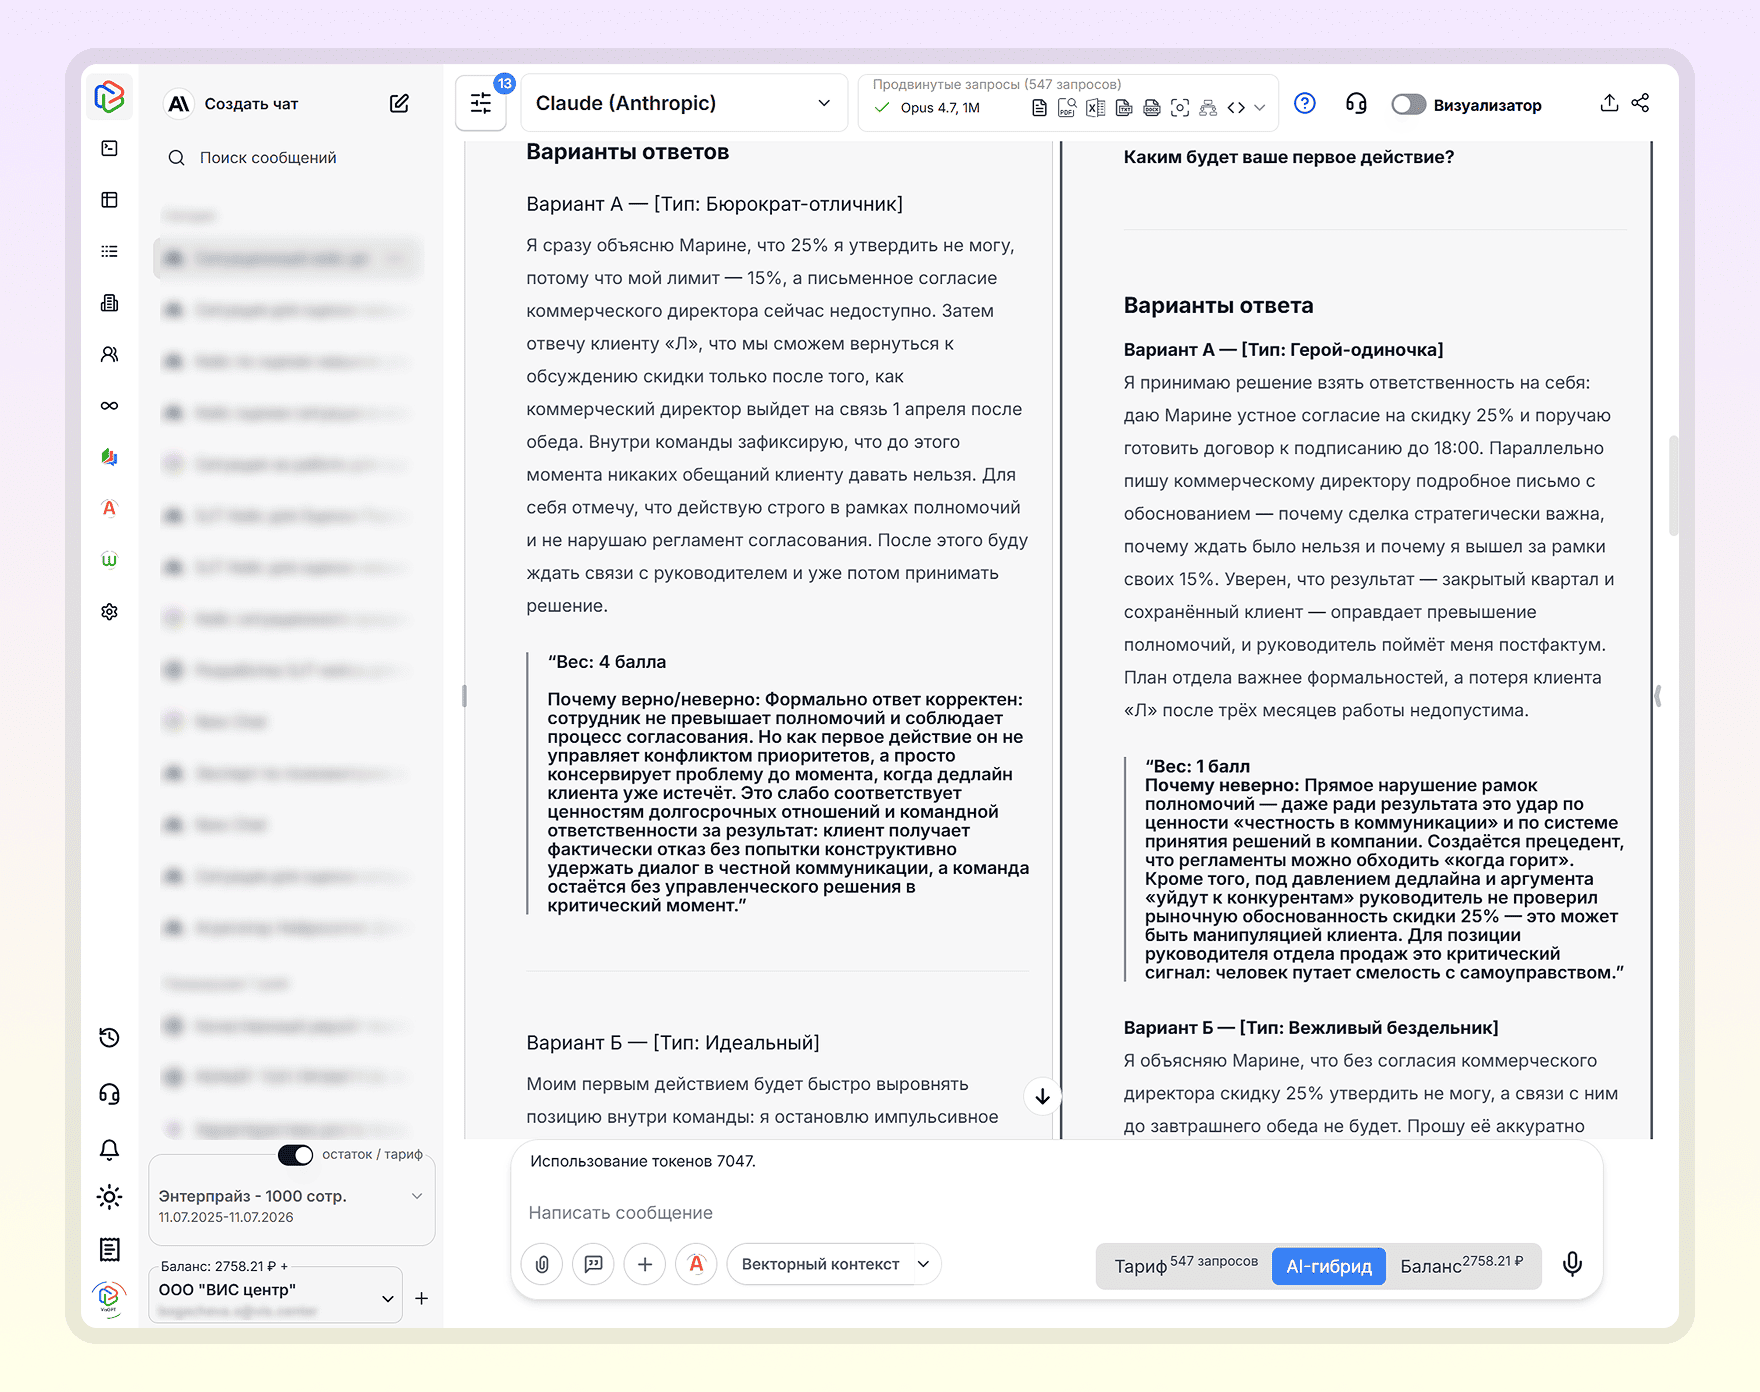This screenshot has width=1760, height=1392.
Task: Click the screen capture icon in toolbar
Action: [x=1180, y=108]
